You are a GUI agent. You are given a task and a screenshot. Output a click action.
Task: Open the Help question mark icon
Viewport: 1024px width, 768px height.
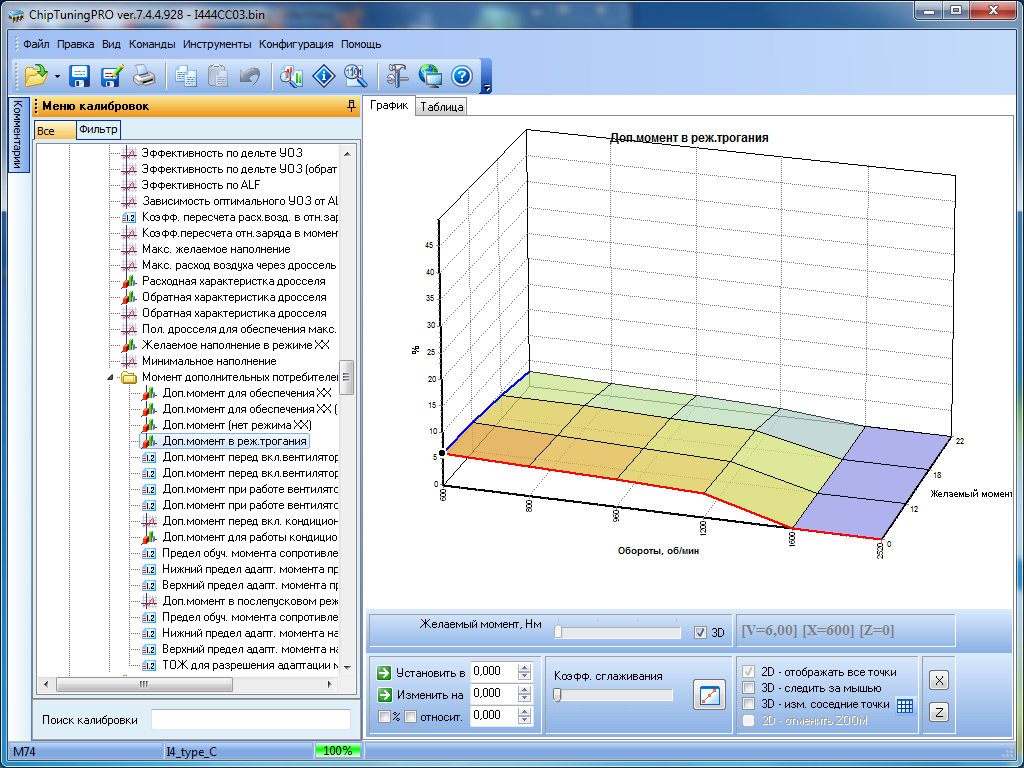461,75
